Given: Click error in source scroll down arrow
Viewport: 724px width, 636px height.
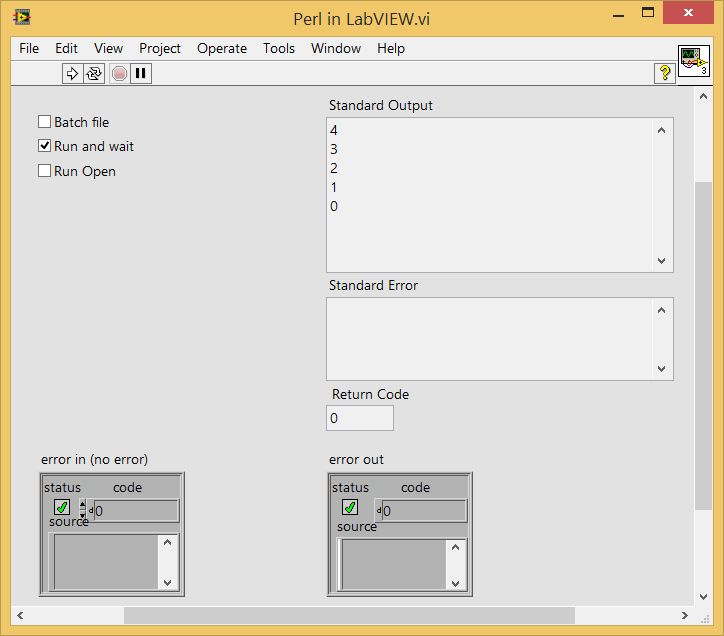Looking at the screenshot, I should tap(168, 582).
